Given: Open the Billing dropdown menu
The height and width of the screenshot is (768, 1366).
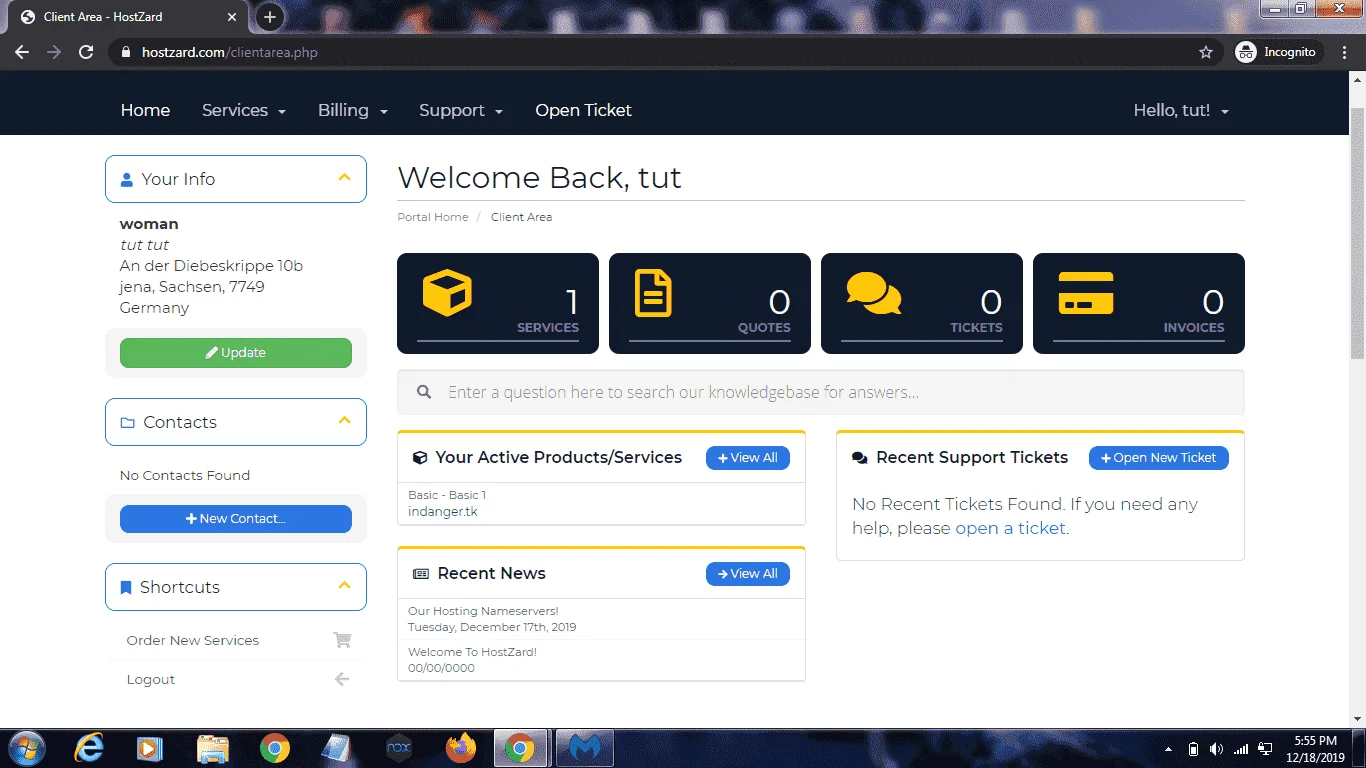Looking at the screenshot, I should (353, 110).
